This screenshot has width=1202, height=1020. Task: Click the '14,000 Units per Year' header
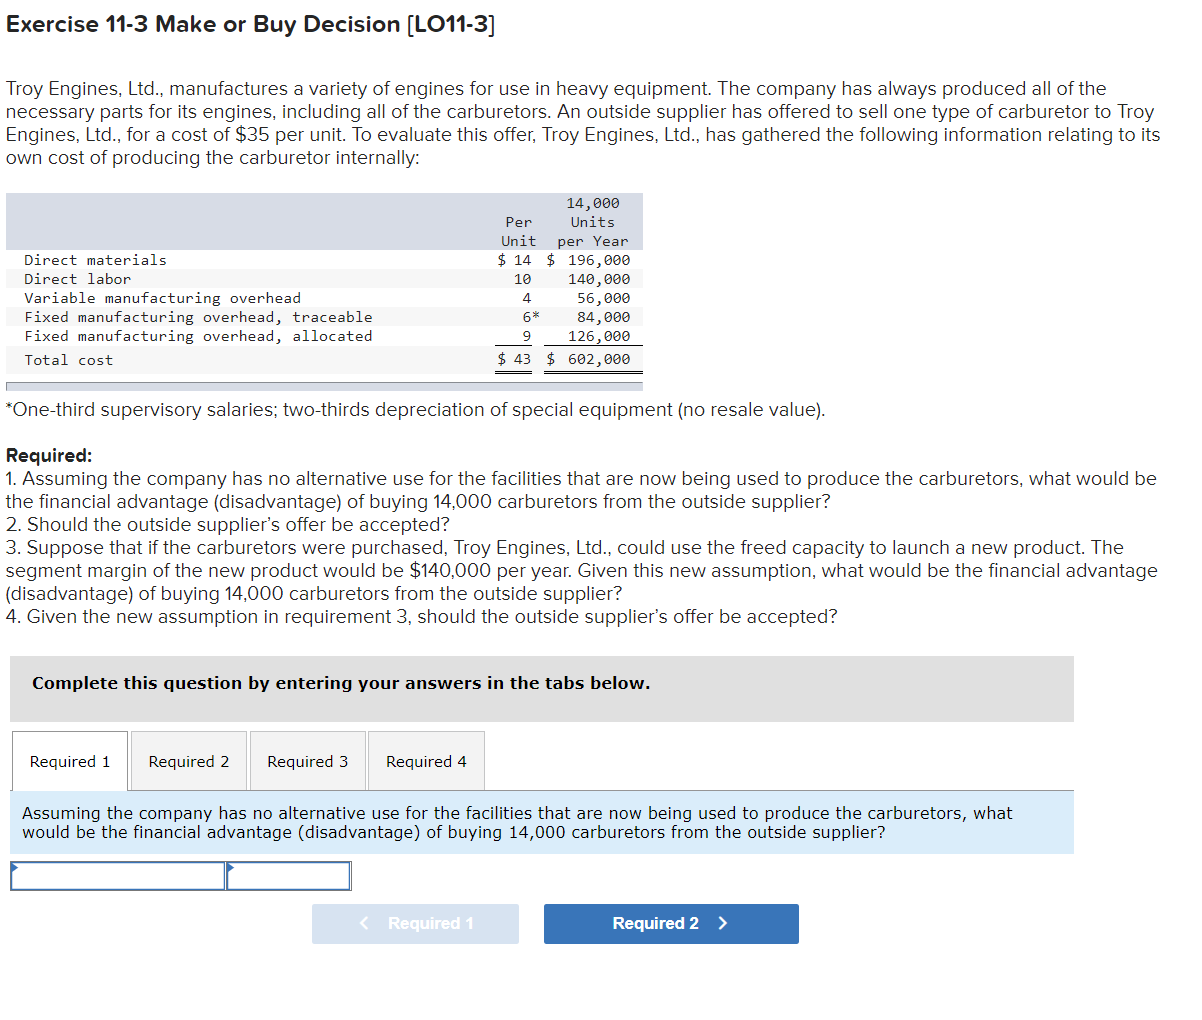click(593, 222)
